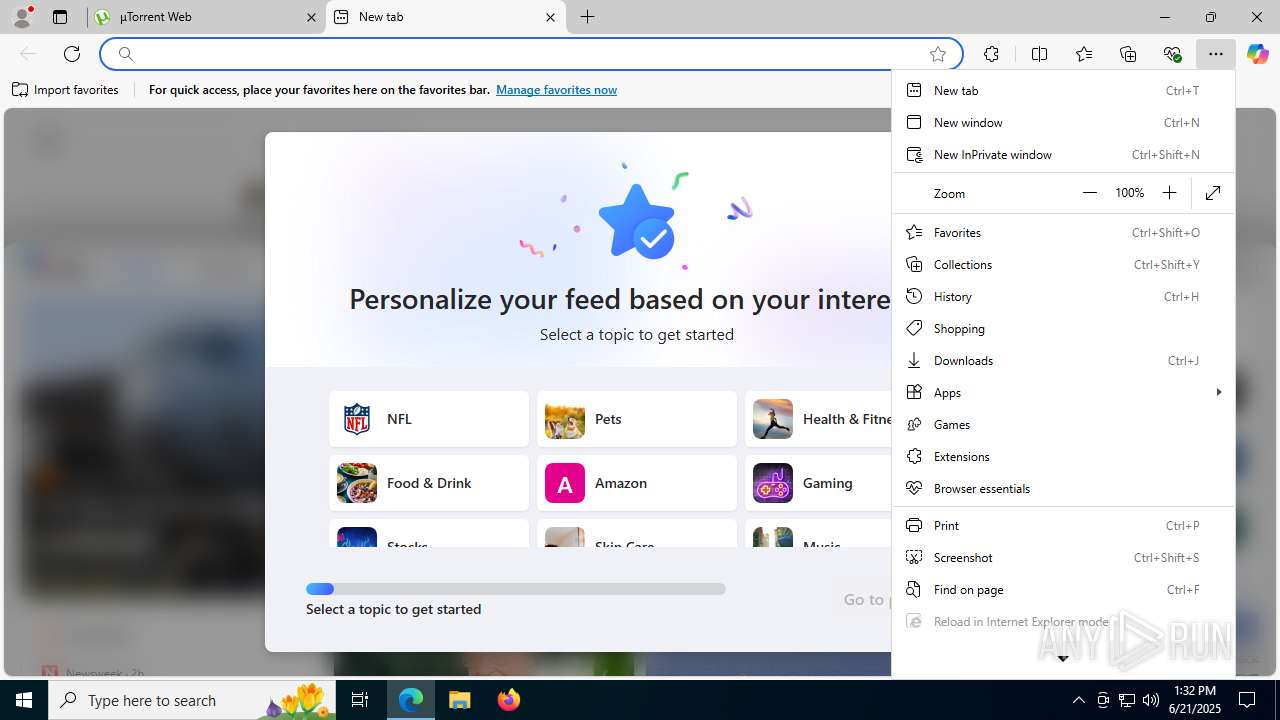
Task: Launch Firefox from the taskbar
Action: coord(509,700)
